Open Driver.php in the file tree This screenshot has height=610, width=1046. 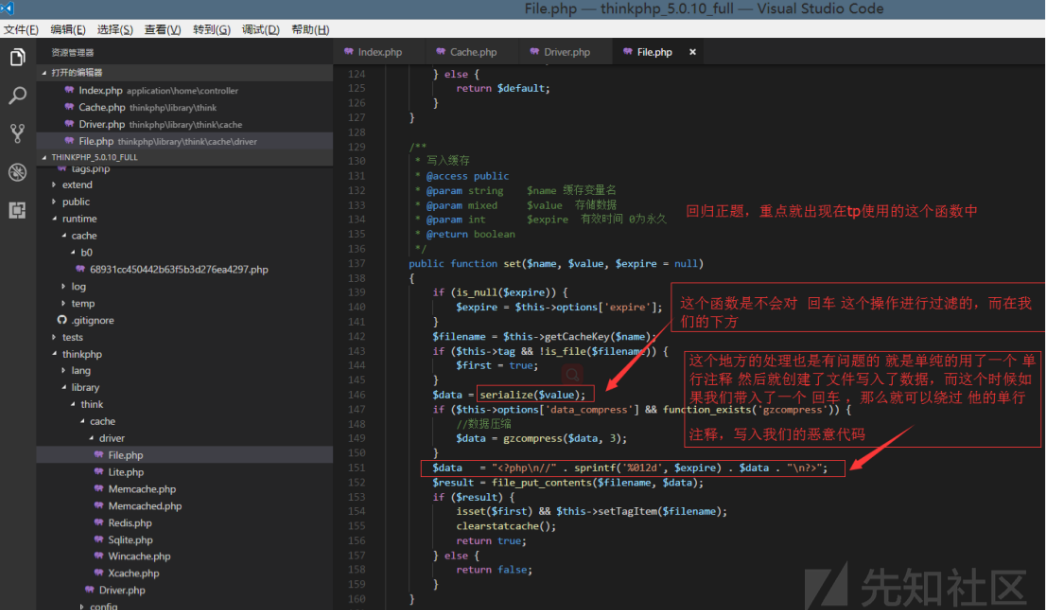tap(121, 590)
